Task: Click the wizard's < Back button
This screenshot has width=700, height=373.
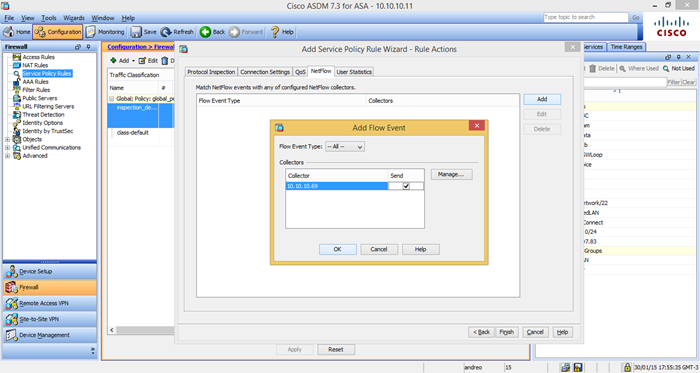Action: pyautogui.click(x=481, y=332)
